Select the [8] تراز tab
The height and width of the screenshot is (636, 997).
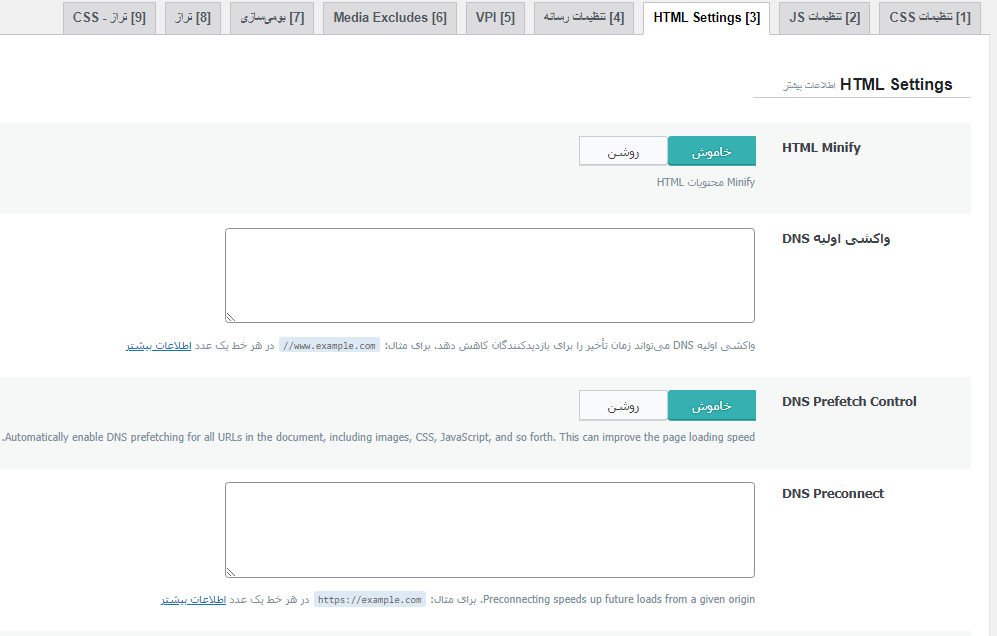point(192,18)
